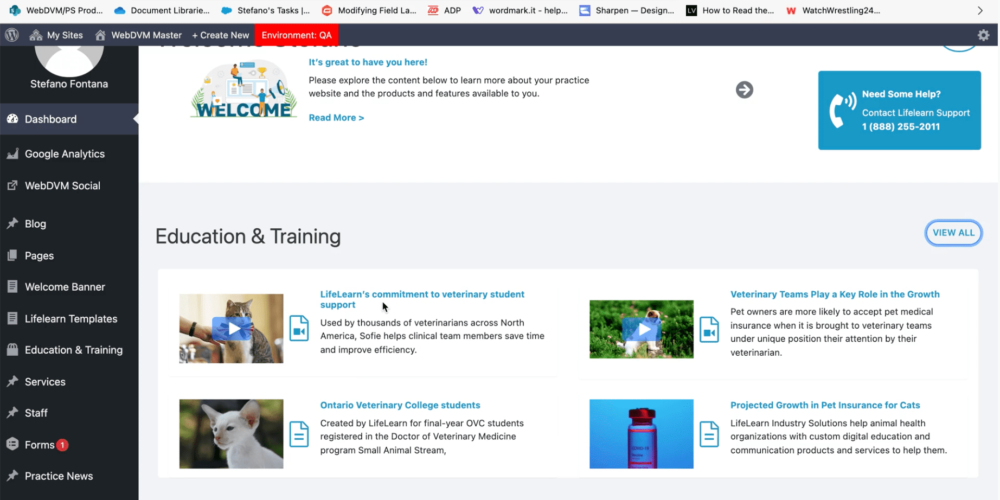Open the ADP bookmark
Image resolution: width=1000 pixels, height=500 pixels.
pos(444,10)
